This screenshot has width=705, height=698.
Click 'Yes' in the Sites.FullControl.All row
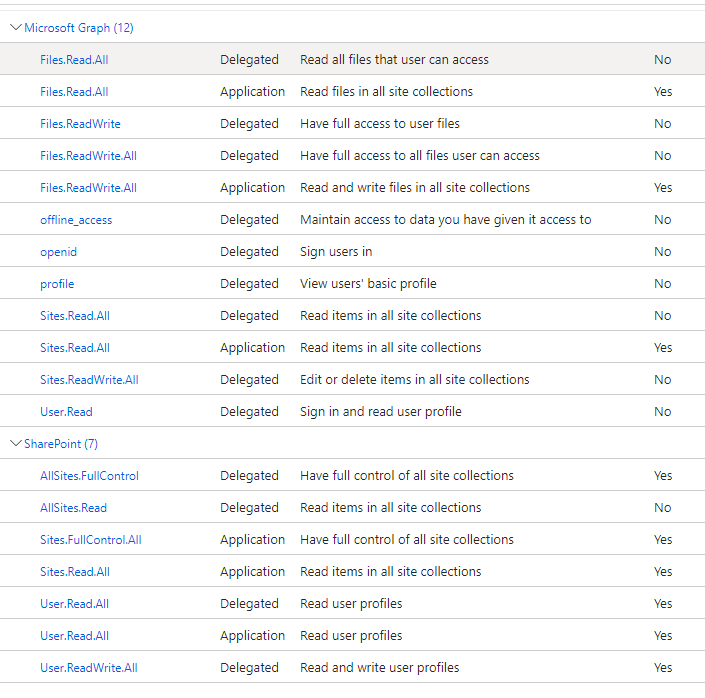(x=663, y=540)
